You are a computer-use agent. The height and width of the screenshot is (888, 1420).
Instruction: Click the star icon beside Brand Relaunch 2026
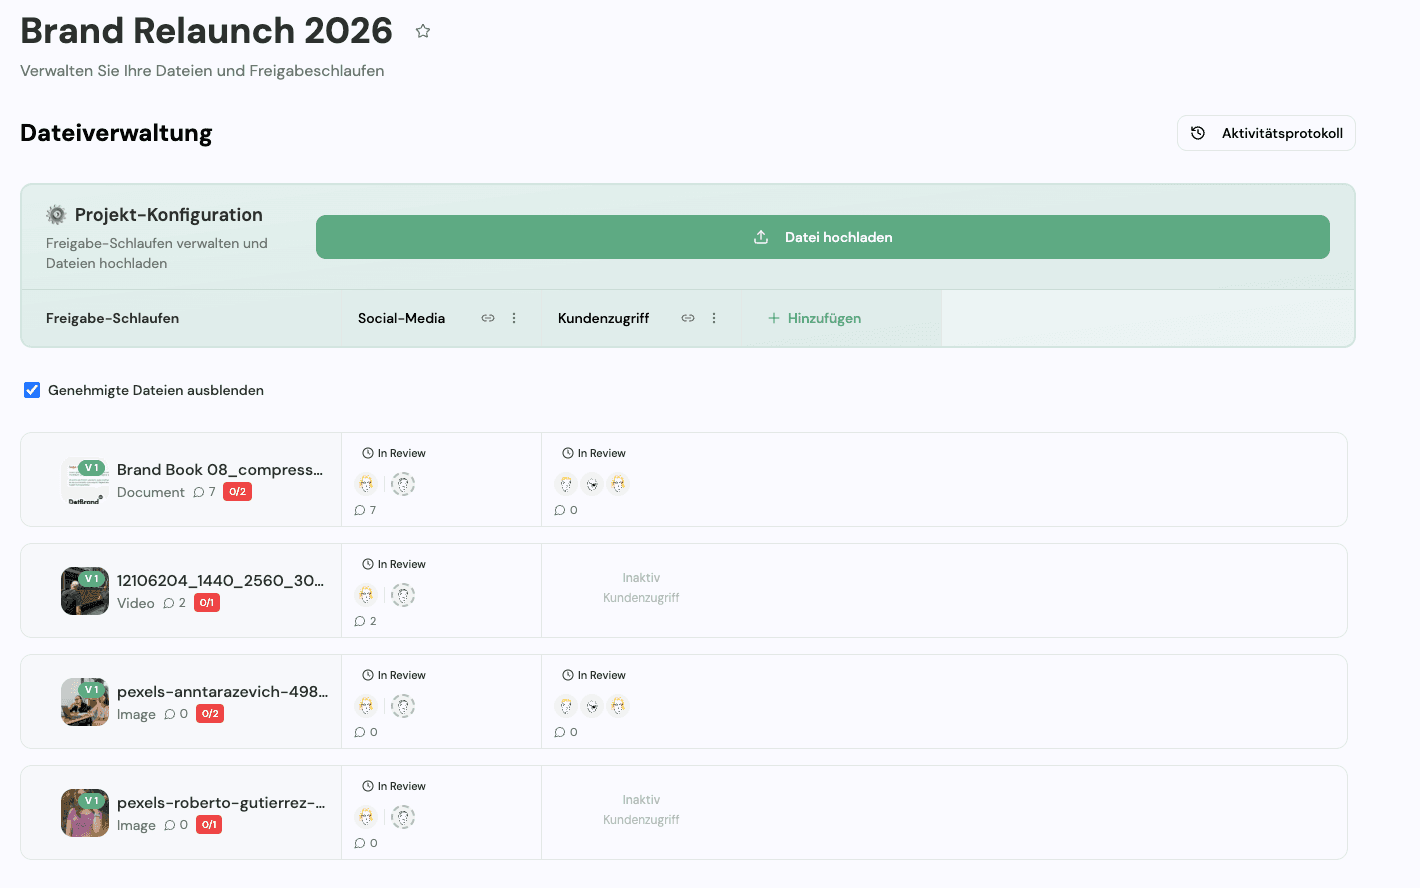423,31
